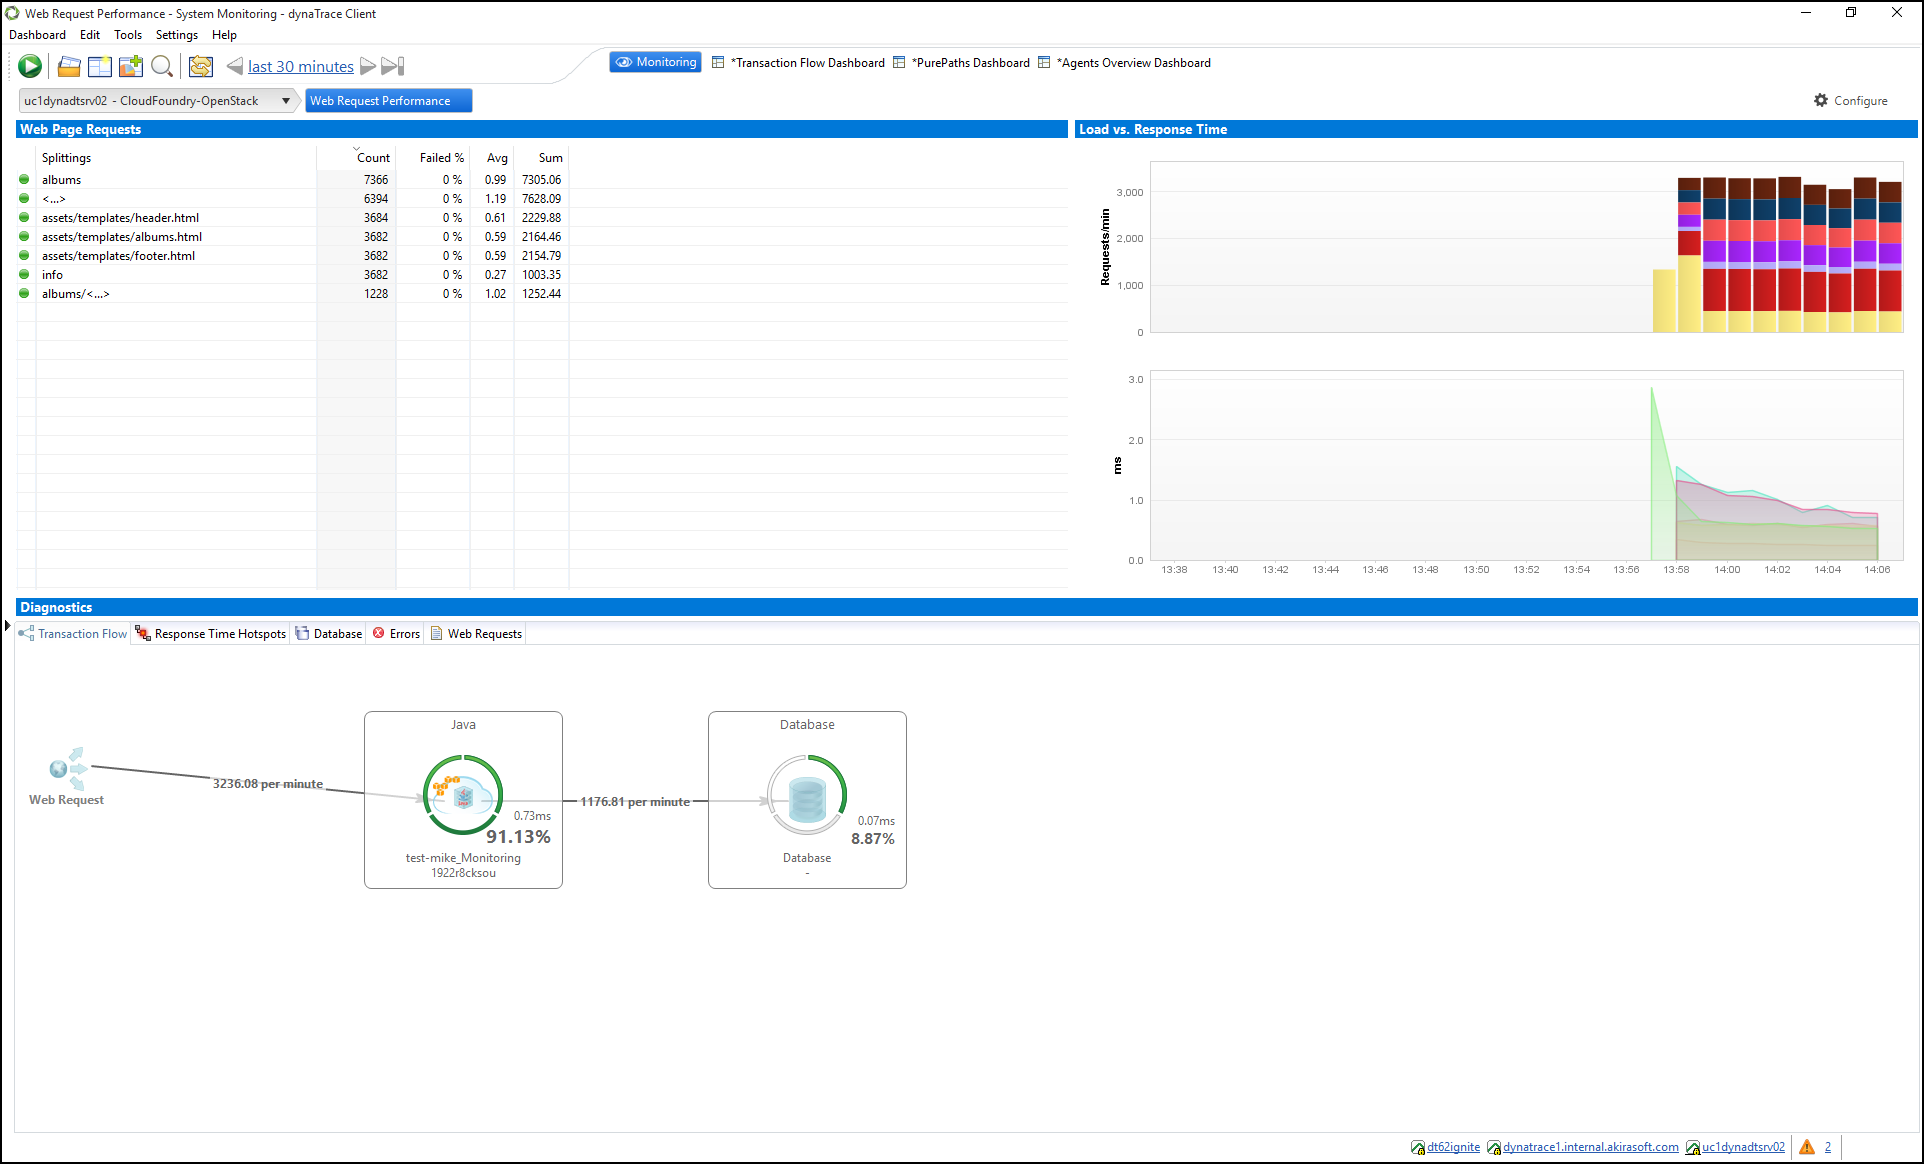Image resolution: width=1924 pixels, height=1164 pixels.
Task: Click the Configure gear icon
Action: (x=1821, y=100)
